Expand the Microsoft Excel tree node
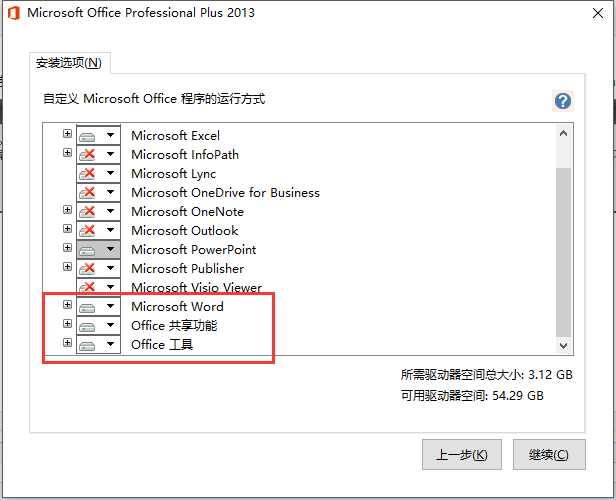Image resolution: width=616 pixels, height=500 pixels. (x=68, y=134)
